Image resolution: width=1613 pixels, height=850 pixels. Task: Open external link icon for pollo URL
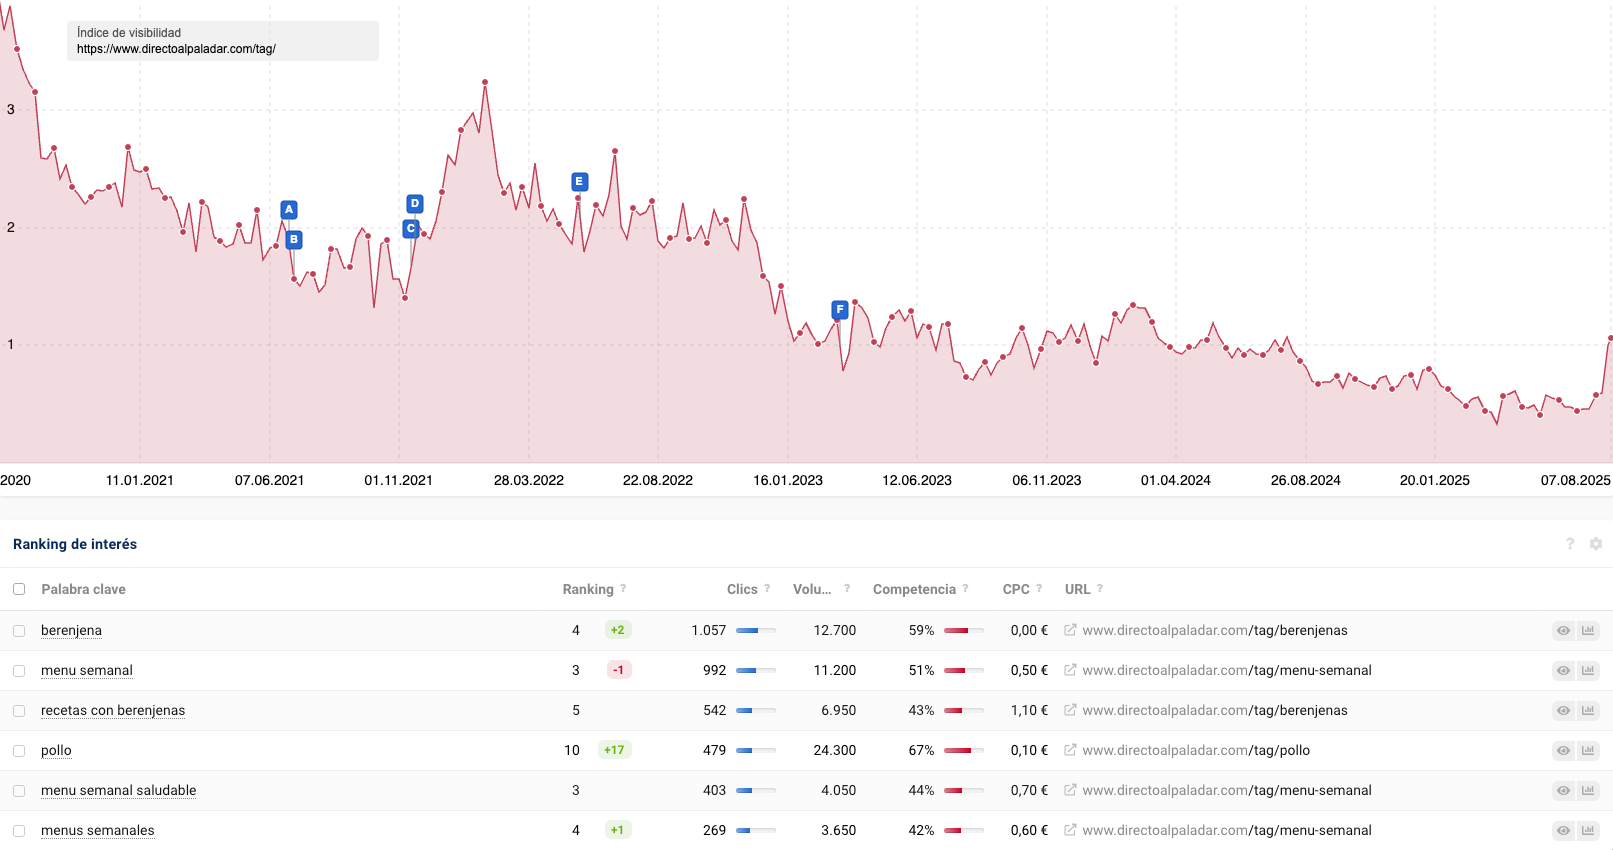[x=1070, y=750]
